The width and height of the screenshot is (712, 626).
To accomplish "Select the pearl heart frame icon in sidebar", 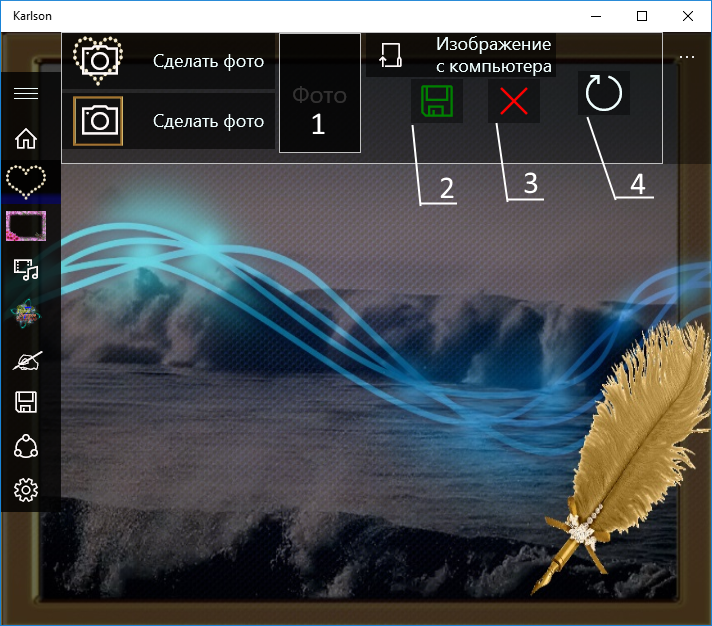I will (x=26, y=182).
